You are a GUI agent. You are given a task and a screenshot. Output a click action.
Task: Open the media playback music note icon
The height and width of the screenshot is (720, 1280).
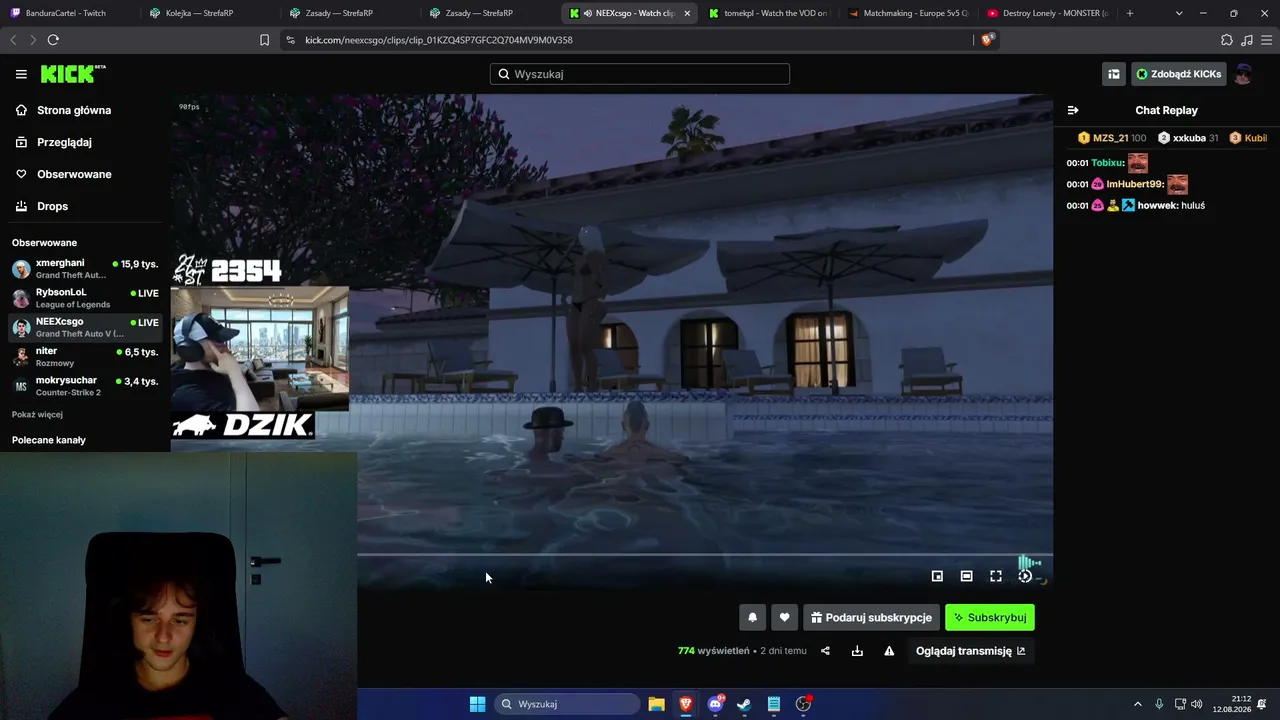click(1246, 40)
